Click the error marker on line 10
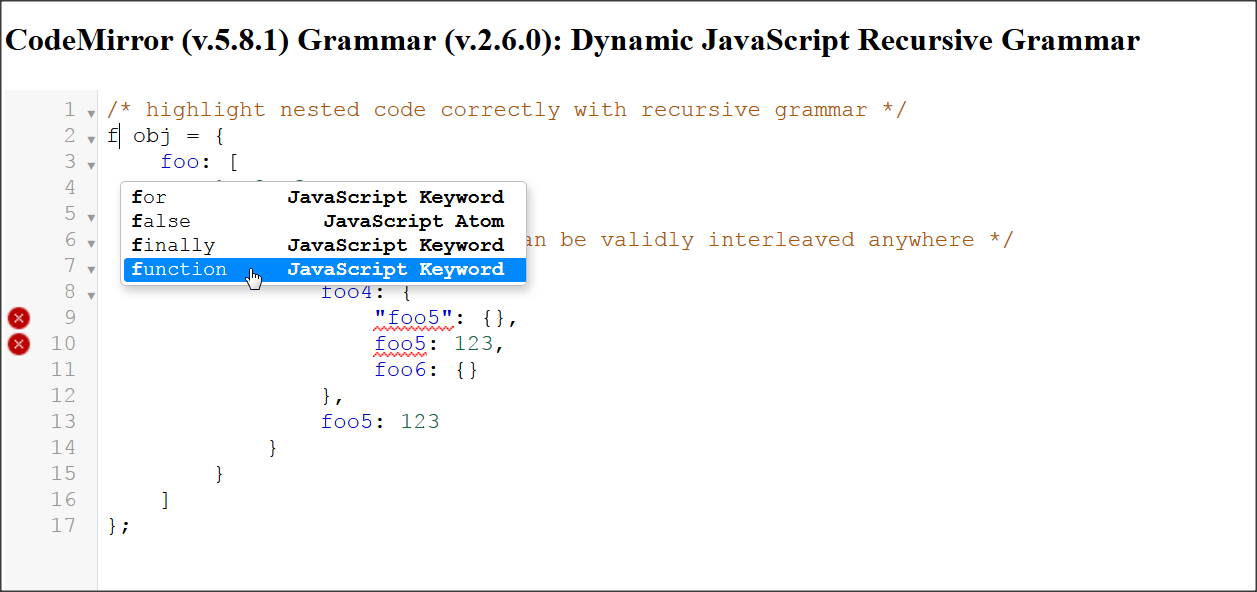 19,344
